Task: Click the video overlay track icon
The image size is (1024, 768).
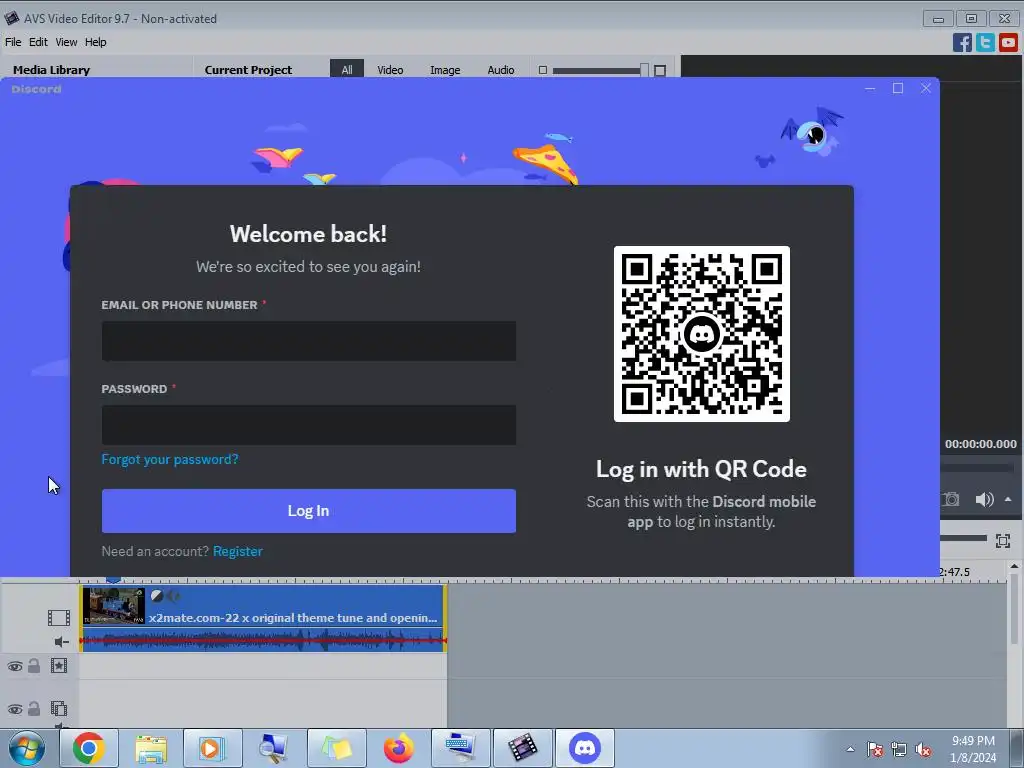Action: 59,708
